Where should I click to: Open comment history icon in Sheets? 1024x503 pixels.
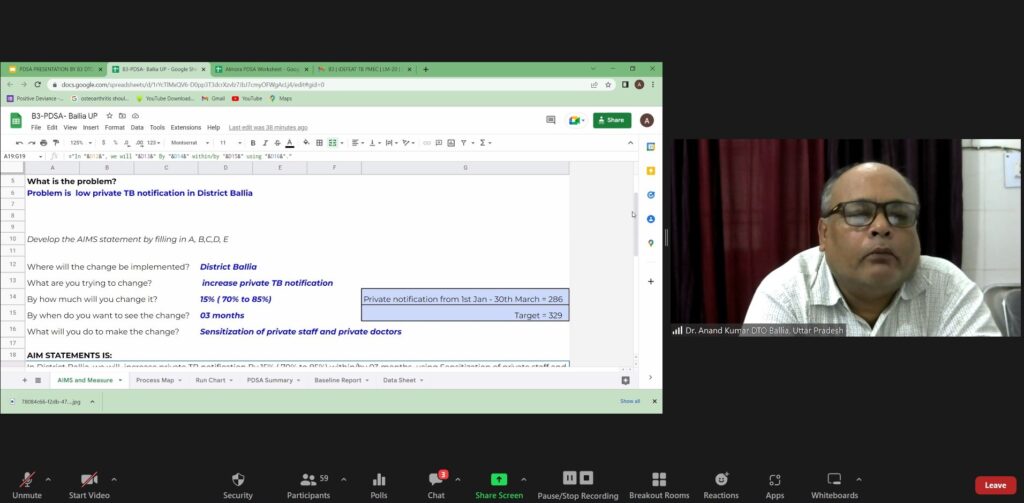point(550,120)
